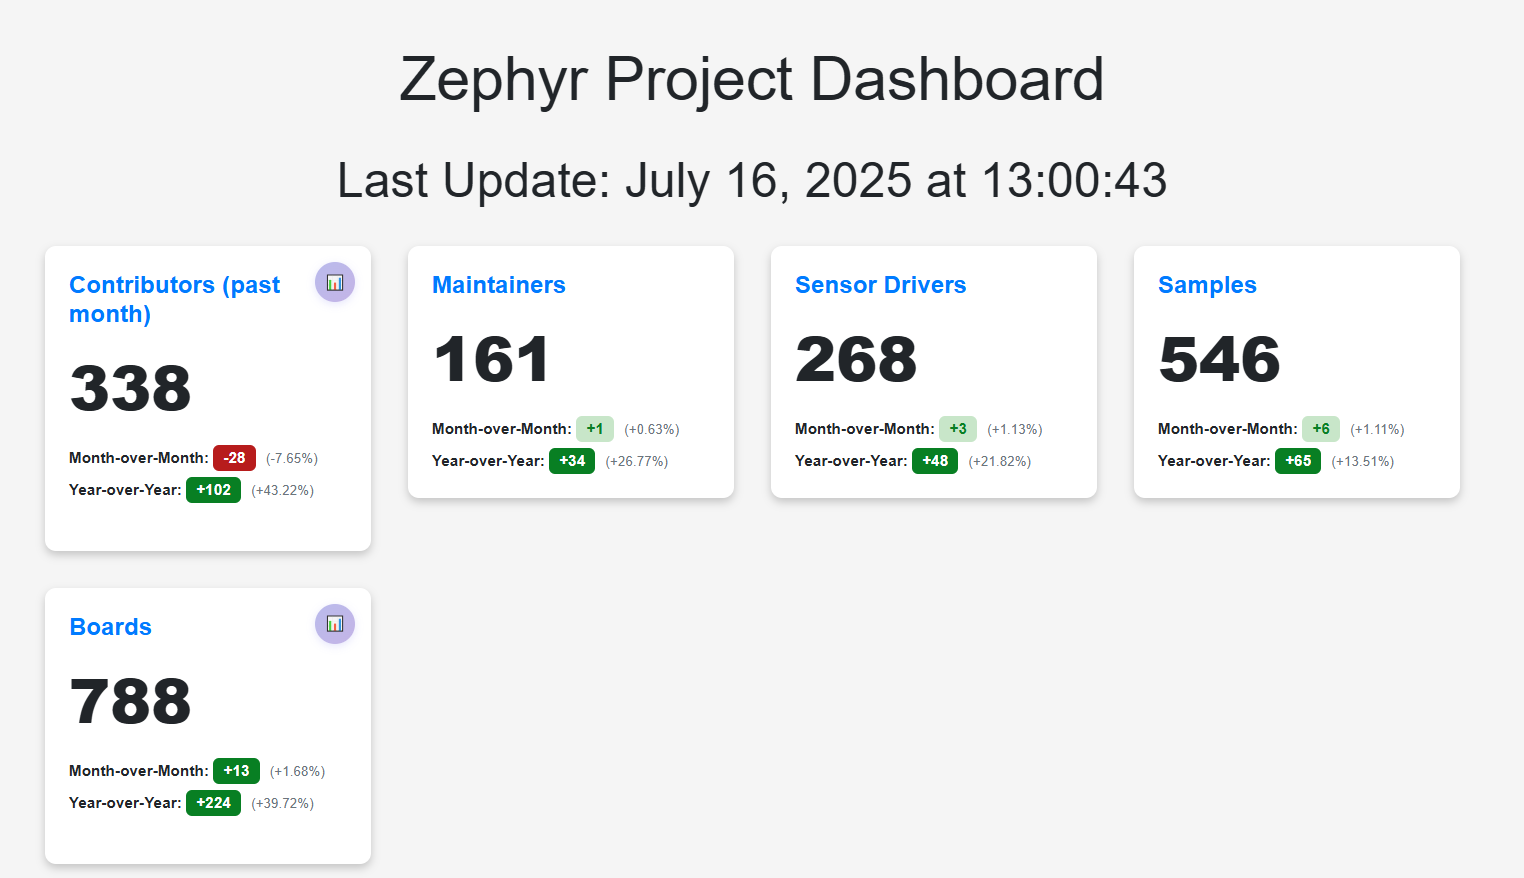Select the boards count 788
Screen dimensions: 1524x878
point(130,701)
